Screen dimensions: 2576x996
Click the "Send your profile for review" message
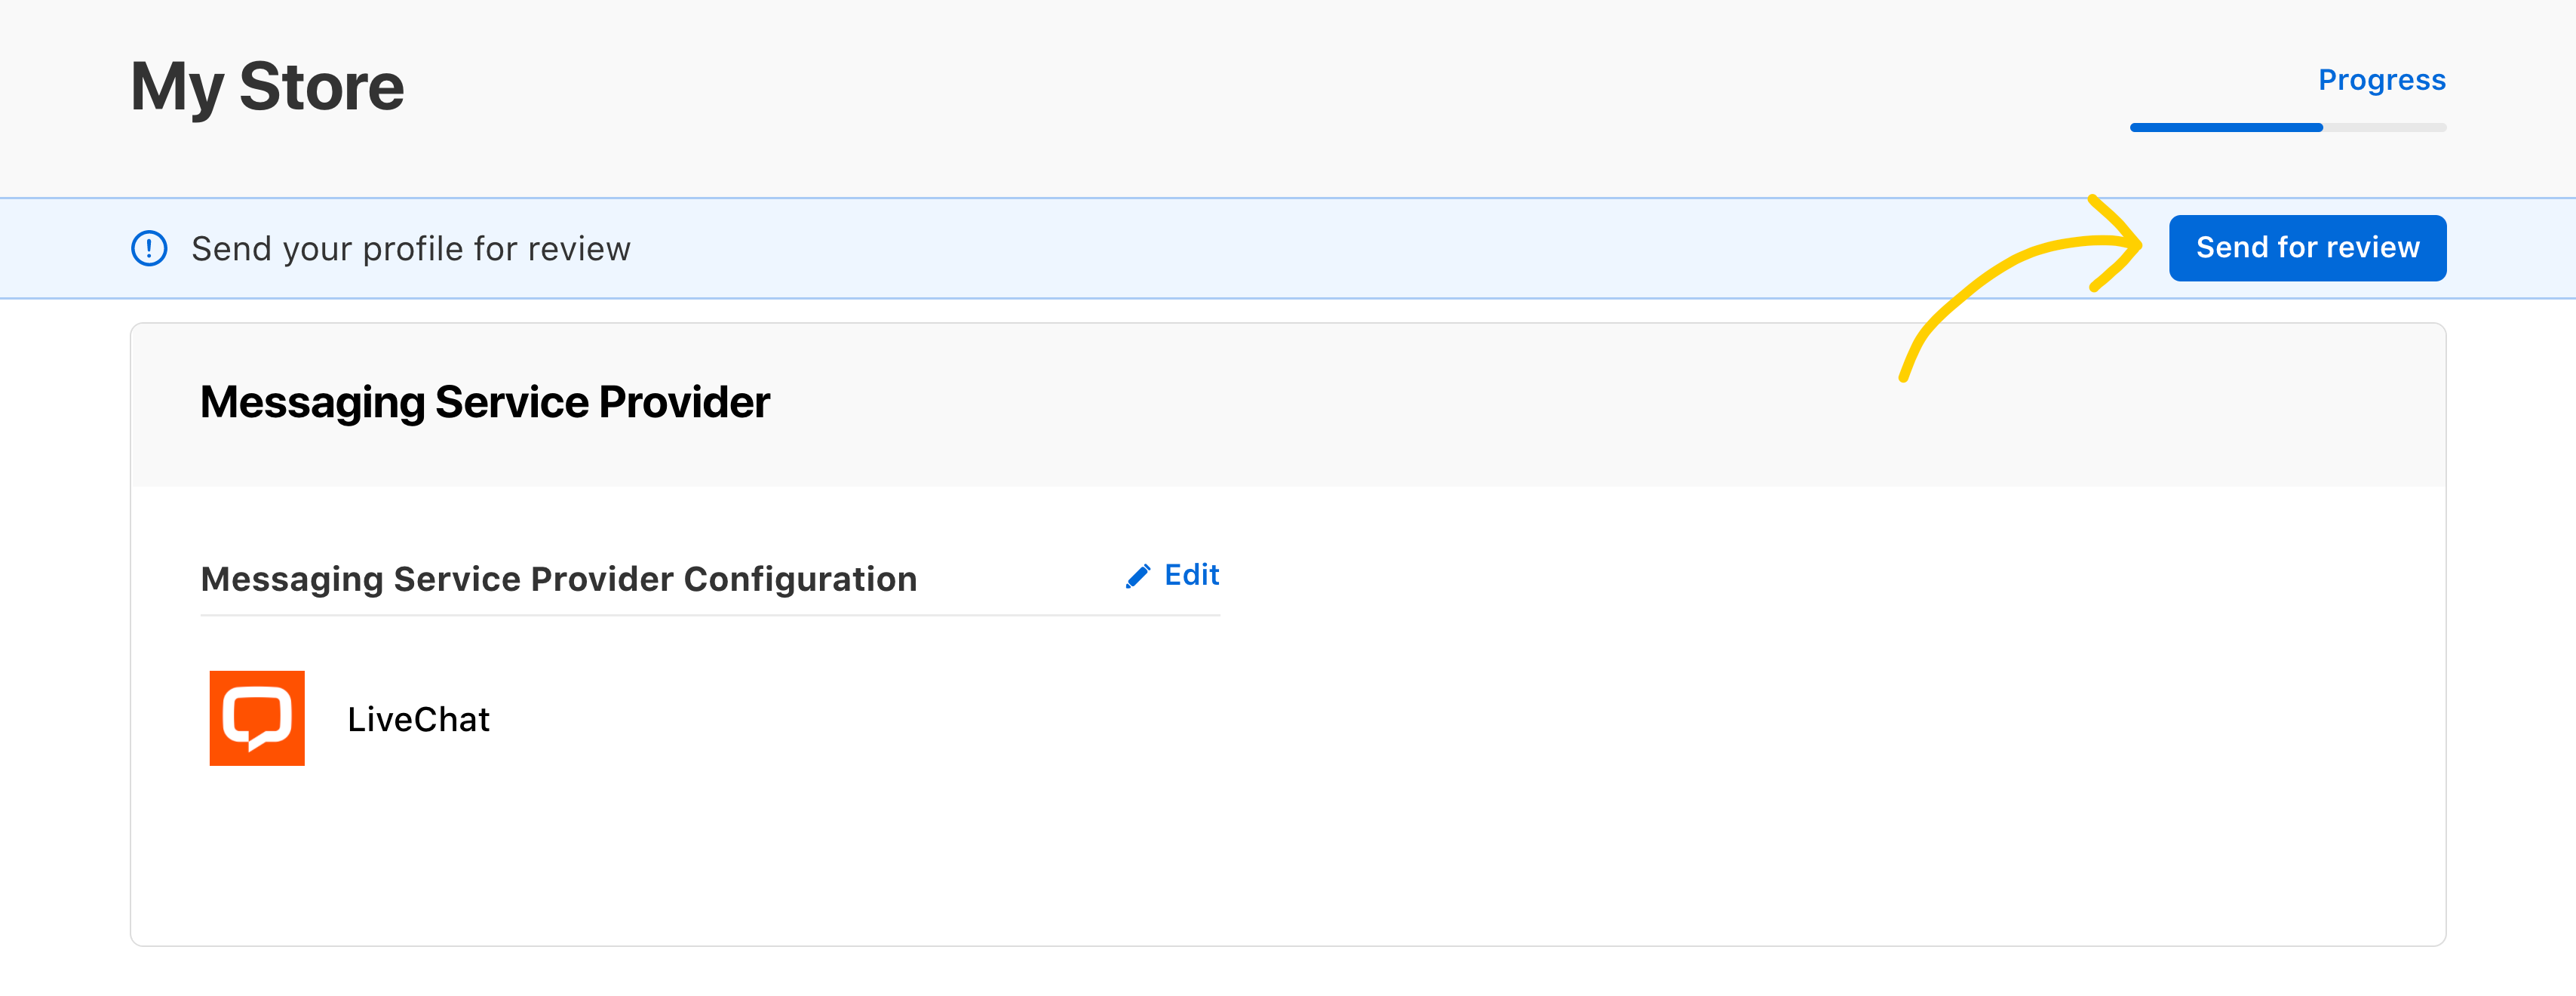[410, 248]
